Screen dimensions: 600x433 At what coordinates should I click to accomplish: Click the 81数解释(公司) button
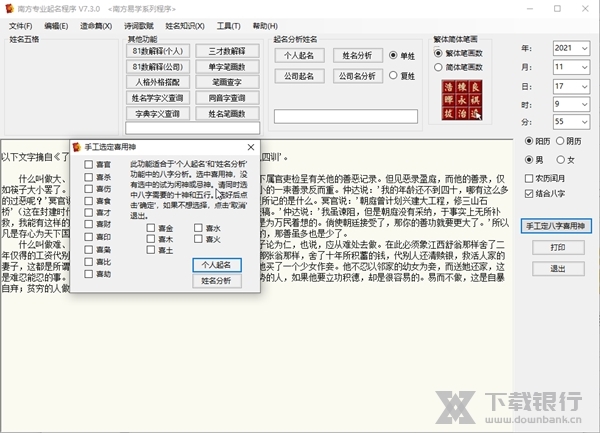tap(158, 67)
